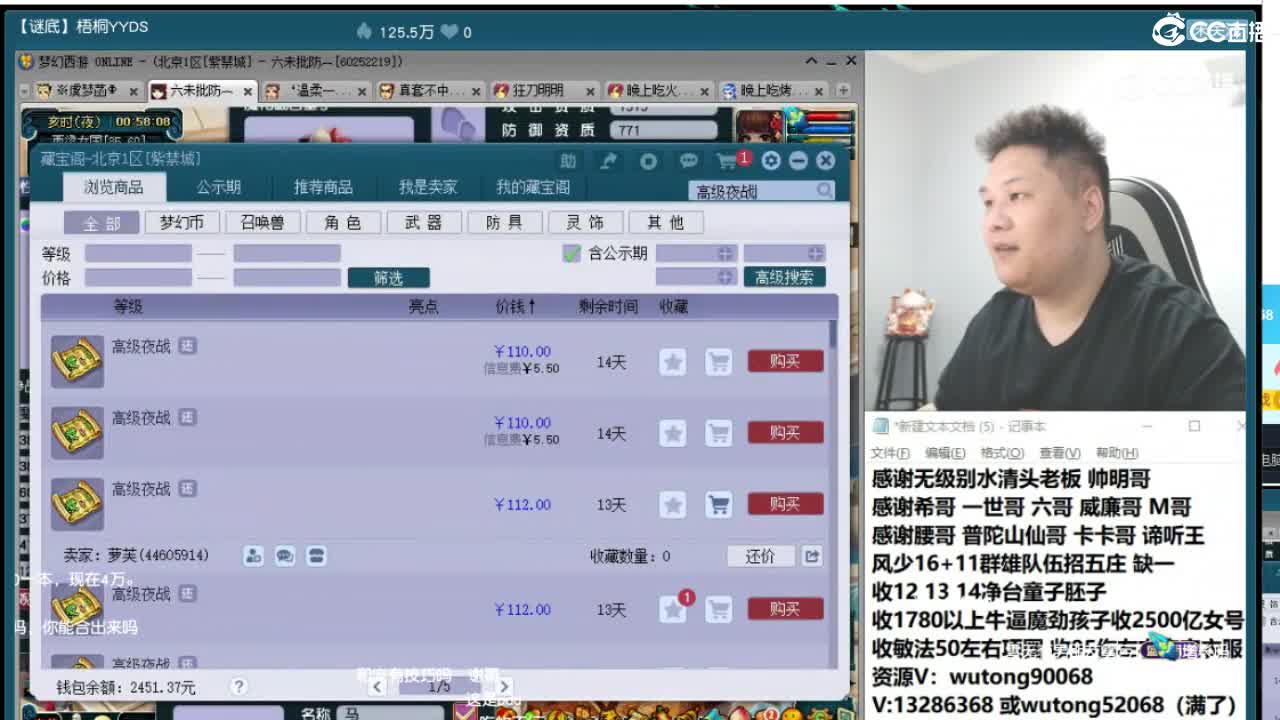Click maximum 价格 input field
This screenshot has width=1280, height=720.
coord(287,277)
